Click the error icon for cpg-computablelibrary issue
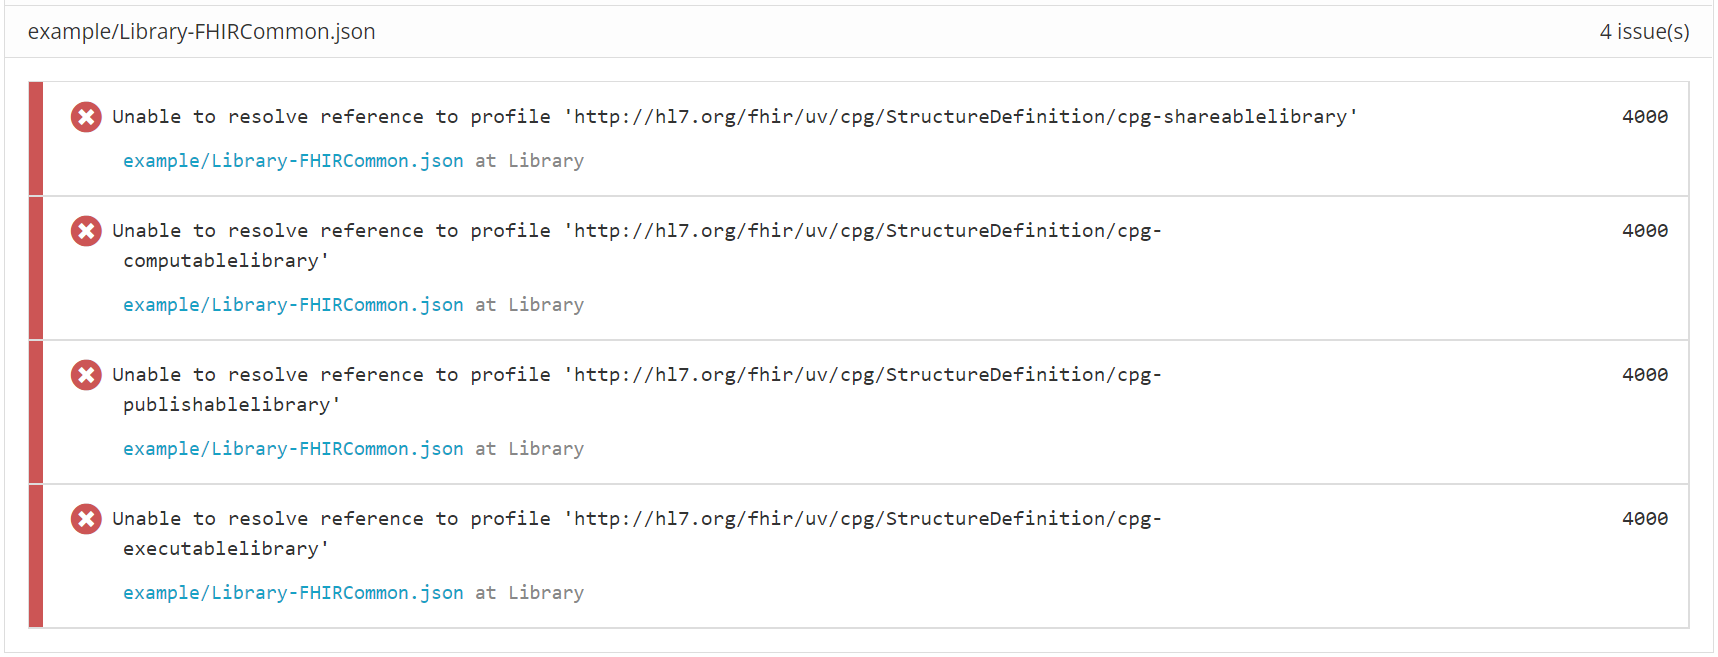1718x657 pixels. 86,231
